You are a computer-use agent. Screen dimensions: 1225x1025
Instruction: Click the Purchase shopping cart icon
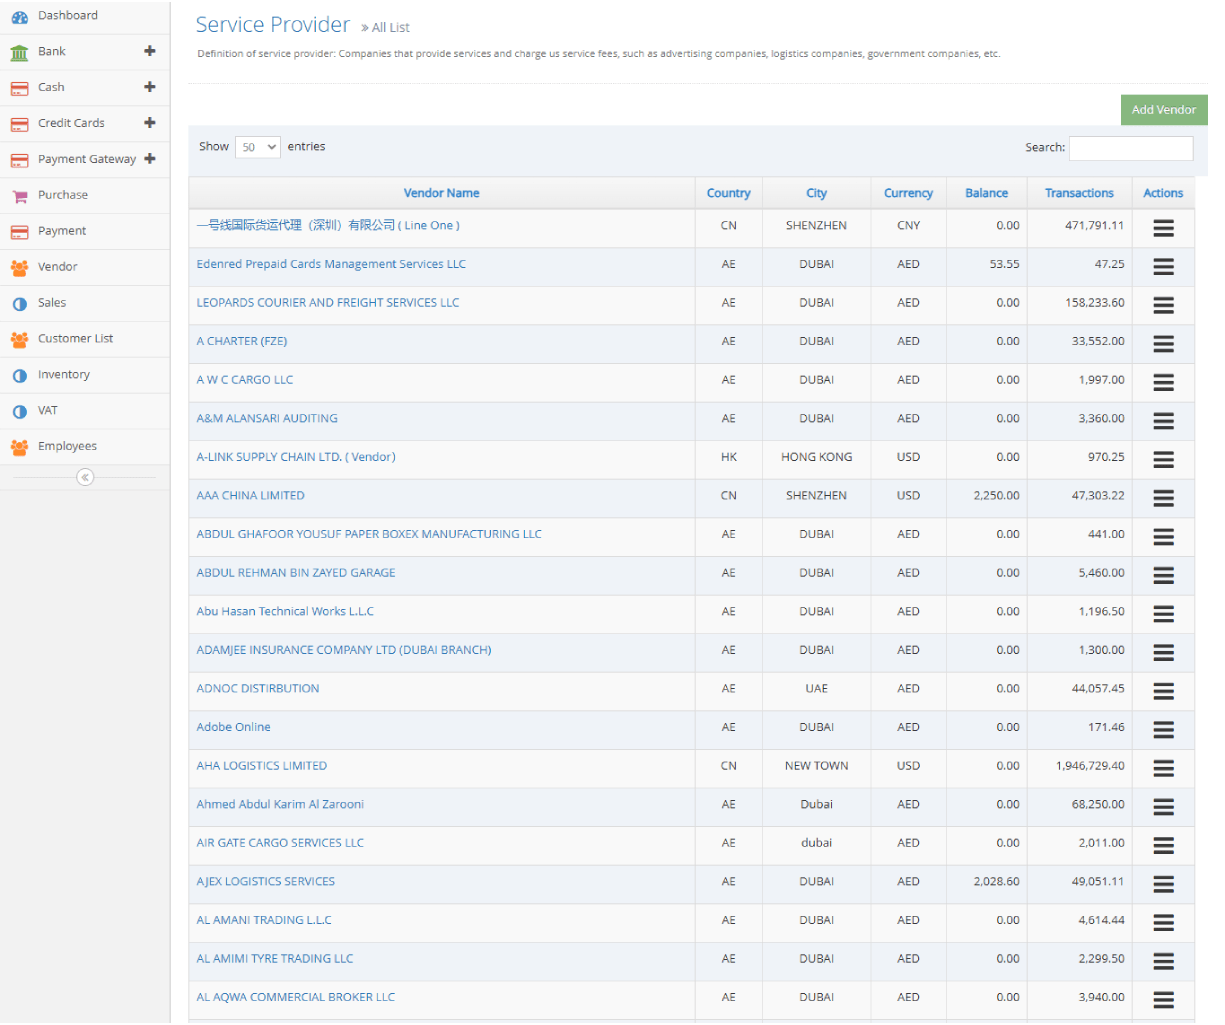click(x=19, y=196)
